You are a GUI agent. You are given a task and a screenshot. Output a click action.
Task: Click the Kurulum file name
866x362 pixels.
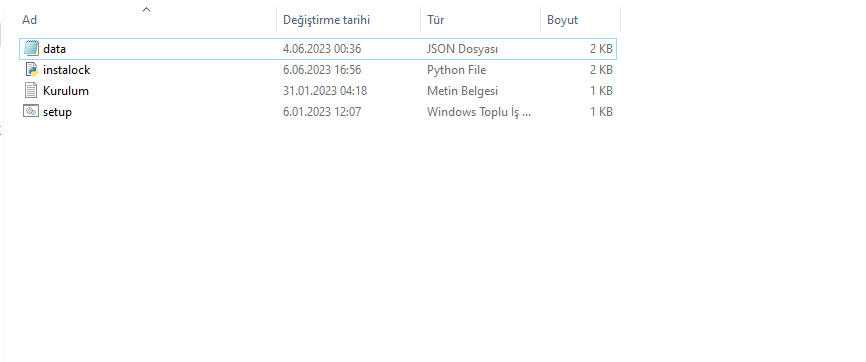(66, 91)
